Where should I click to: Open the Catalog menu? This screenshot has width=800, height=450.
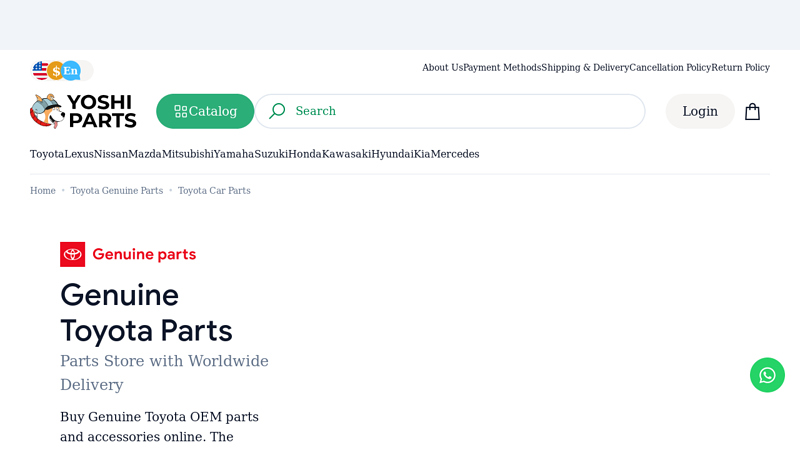point(205,111)
